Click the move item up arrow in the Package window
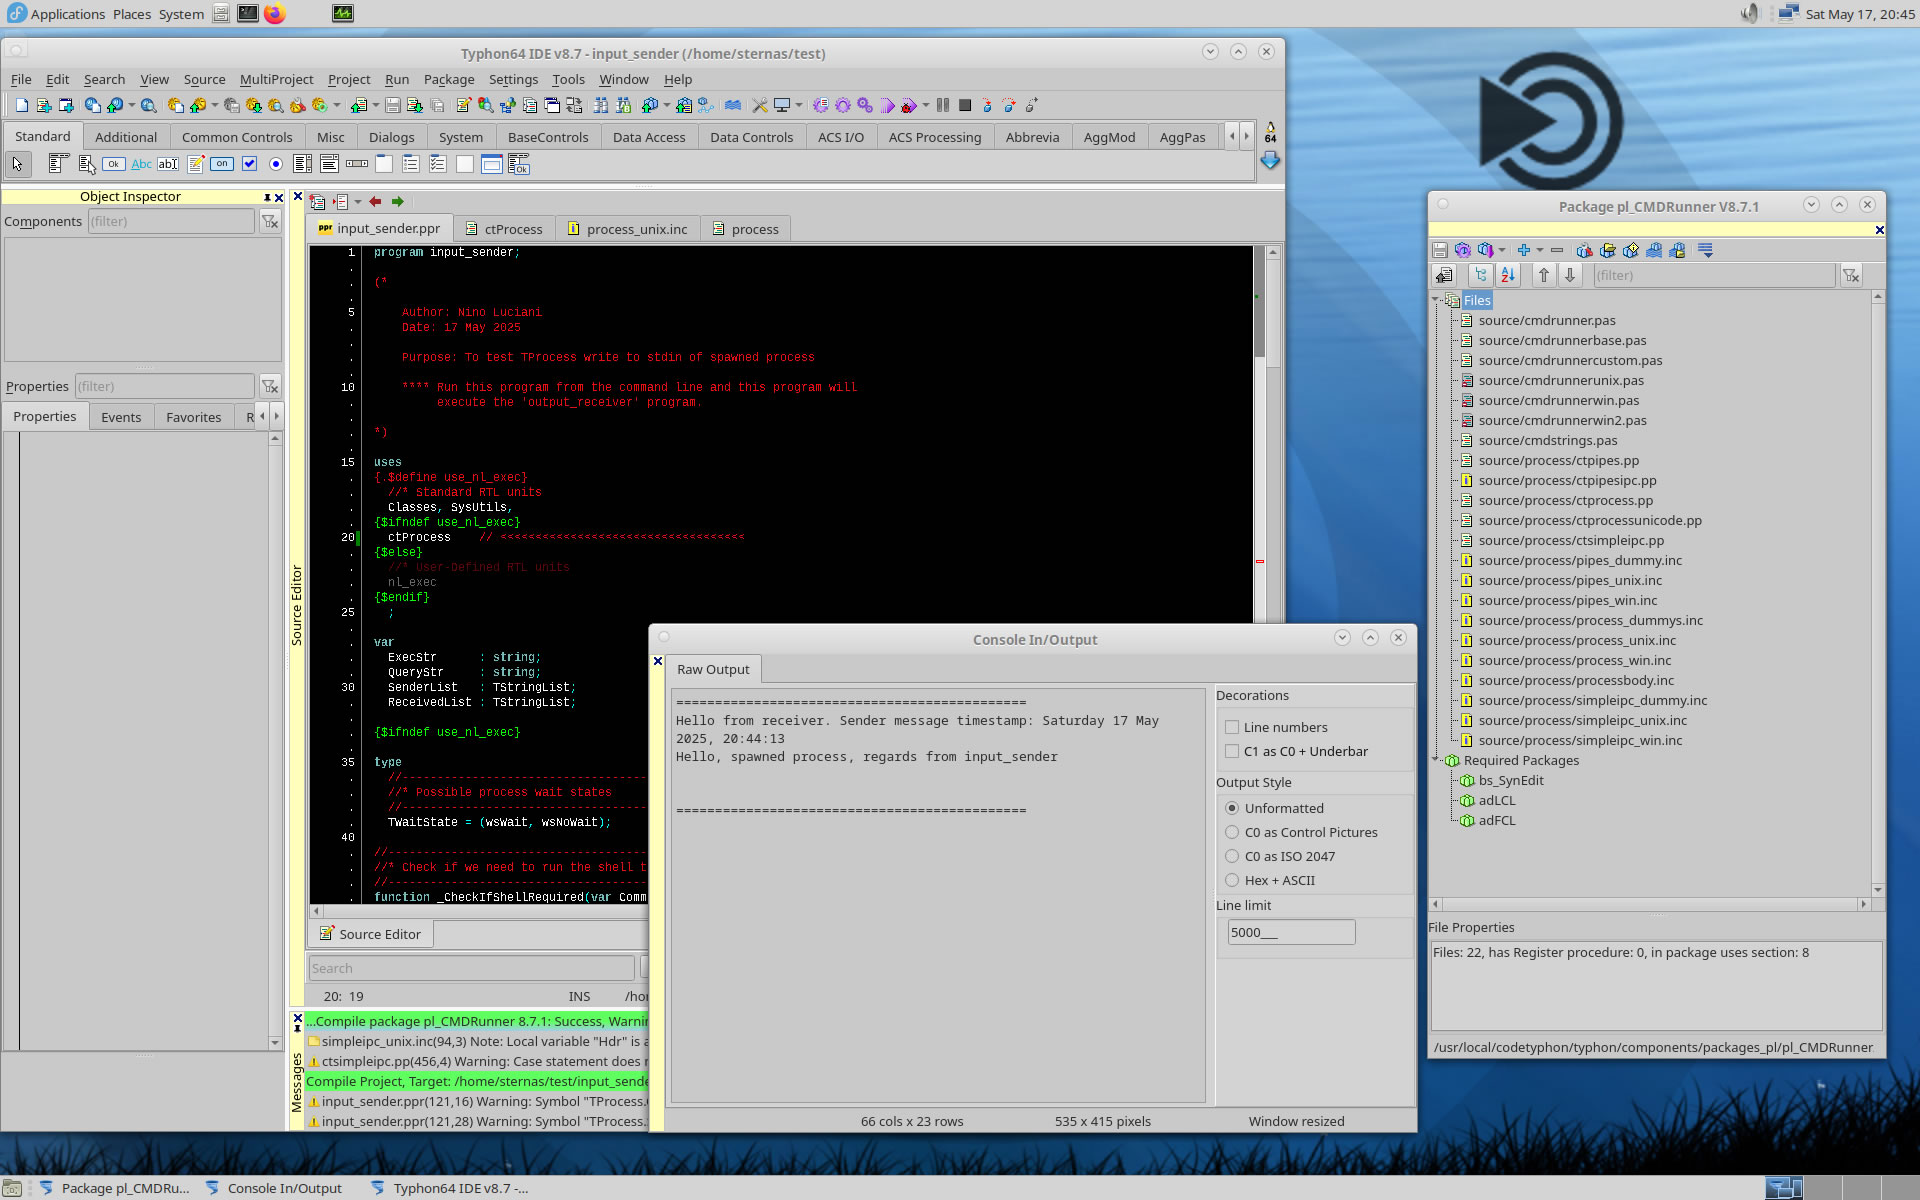1920x1200 pixels. [1544, 275]
